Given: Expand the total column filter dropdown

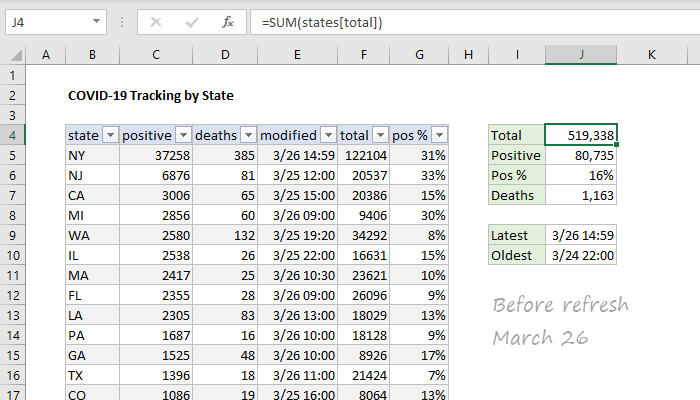Looking at the screenshot, I should coord(378,135).
